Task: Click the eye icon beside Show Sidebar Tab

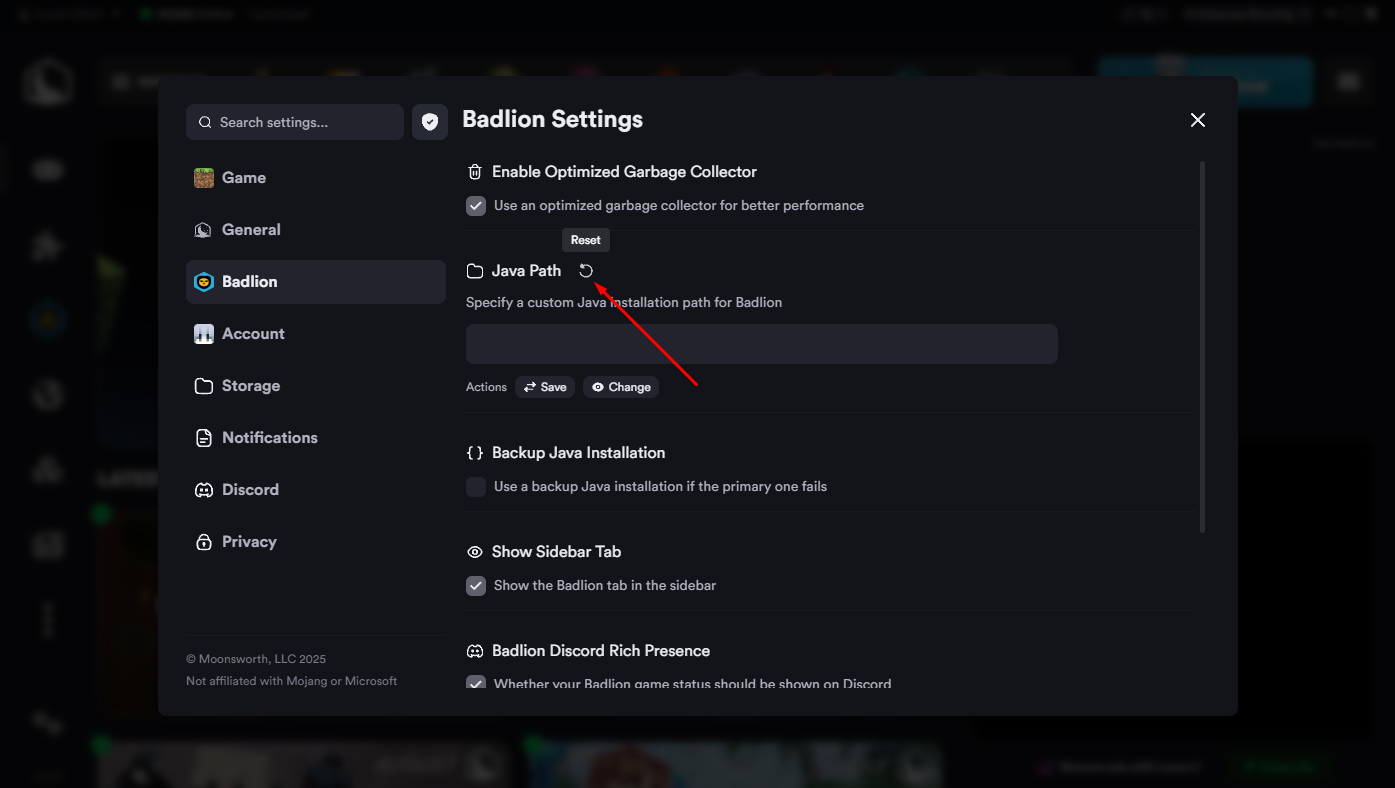Action: click(475, 552)
